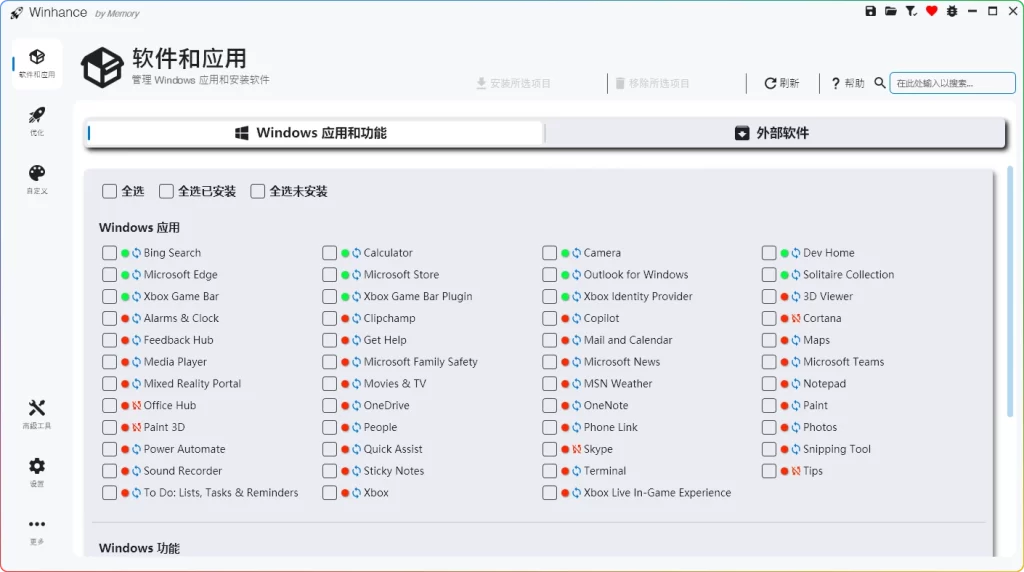Click the bug report icon in title bar
Viewport: 1024px width, 572px height.
(952, 11)
